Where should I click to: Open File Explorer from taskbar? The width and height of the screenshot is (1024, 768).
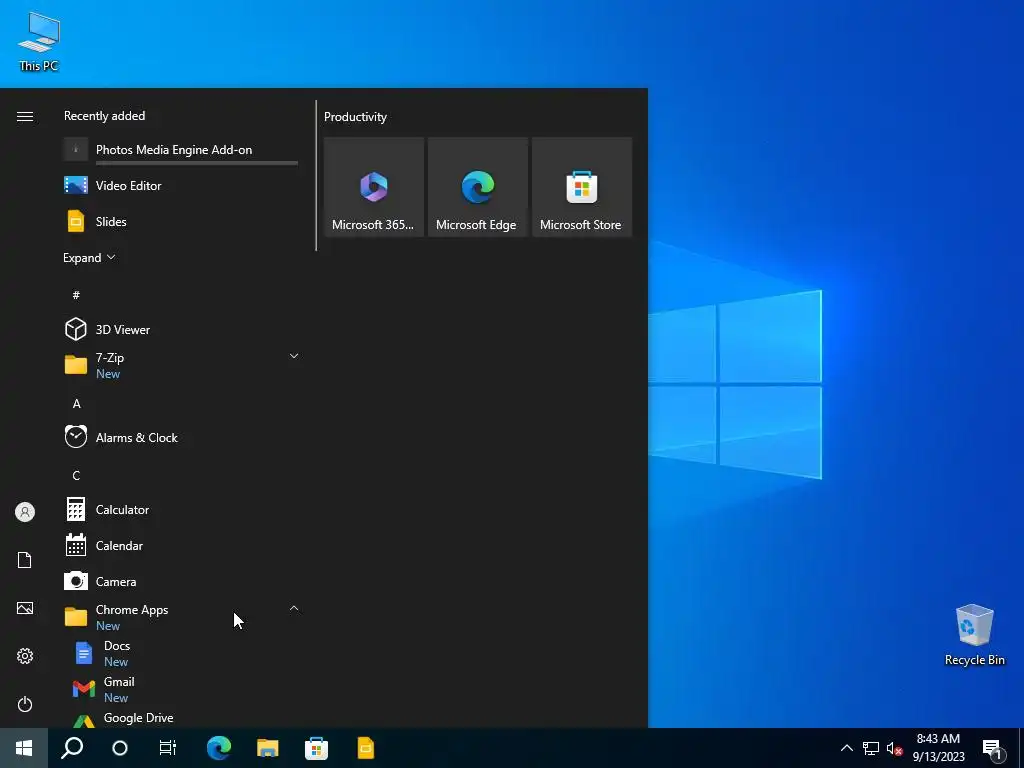click(268, 748)
